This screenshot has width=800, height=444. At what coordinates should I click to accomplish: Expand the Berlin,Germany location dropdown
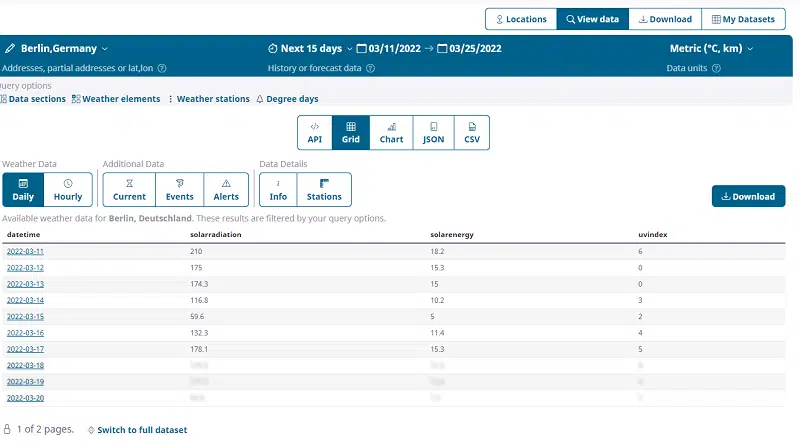tap(57, 48)
